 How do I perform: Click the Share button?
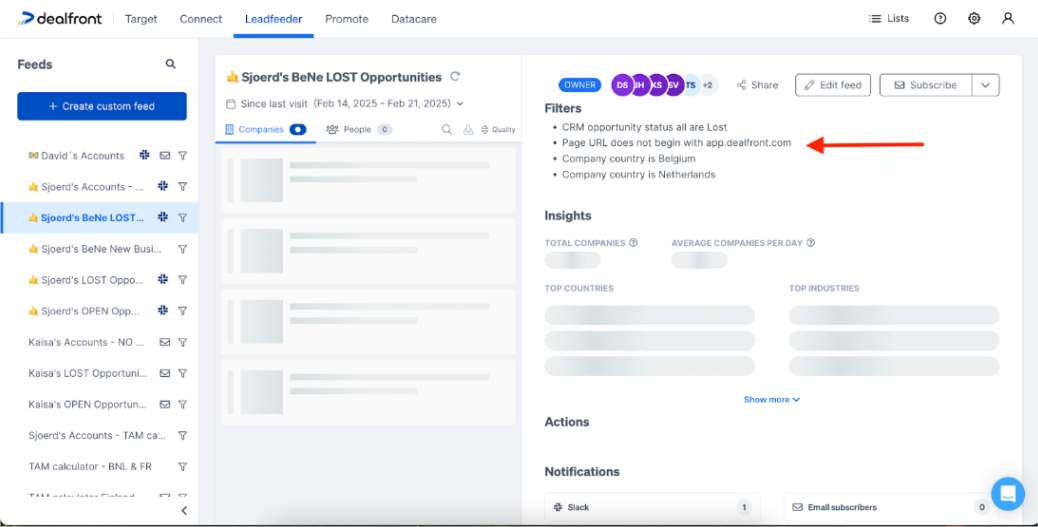(757, 85)
